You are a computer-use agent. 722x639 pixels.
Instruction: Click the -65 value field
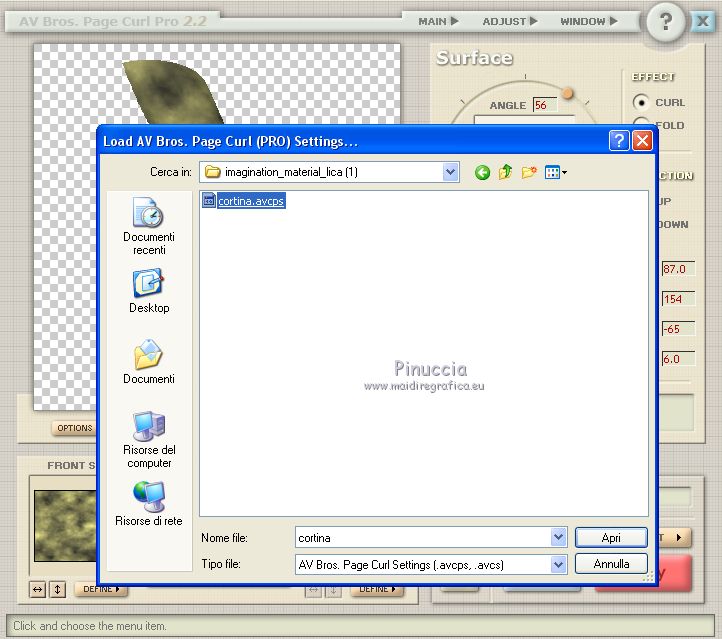coord(678,329)
